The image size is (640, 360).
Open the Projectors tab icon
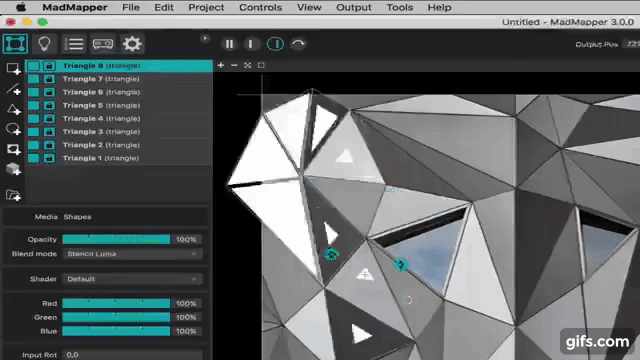[x=103, y=44]
